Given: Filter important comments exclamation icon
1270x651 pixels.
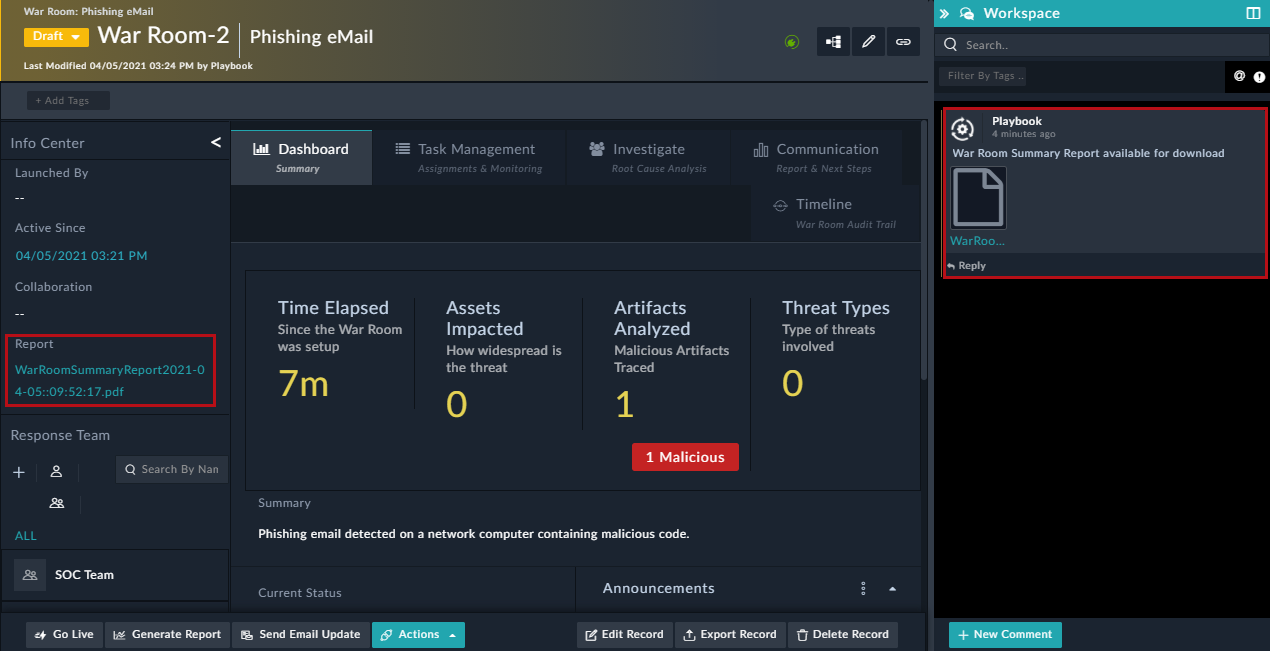Looking at the screenshot, I should point(1259,76).
